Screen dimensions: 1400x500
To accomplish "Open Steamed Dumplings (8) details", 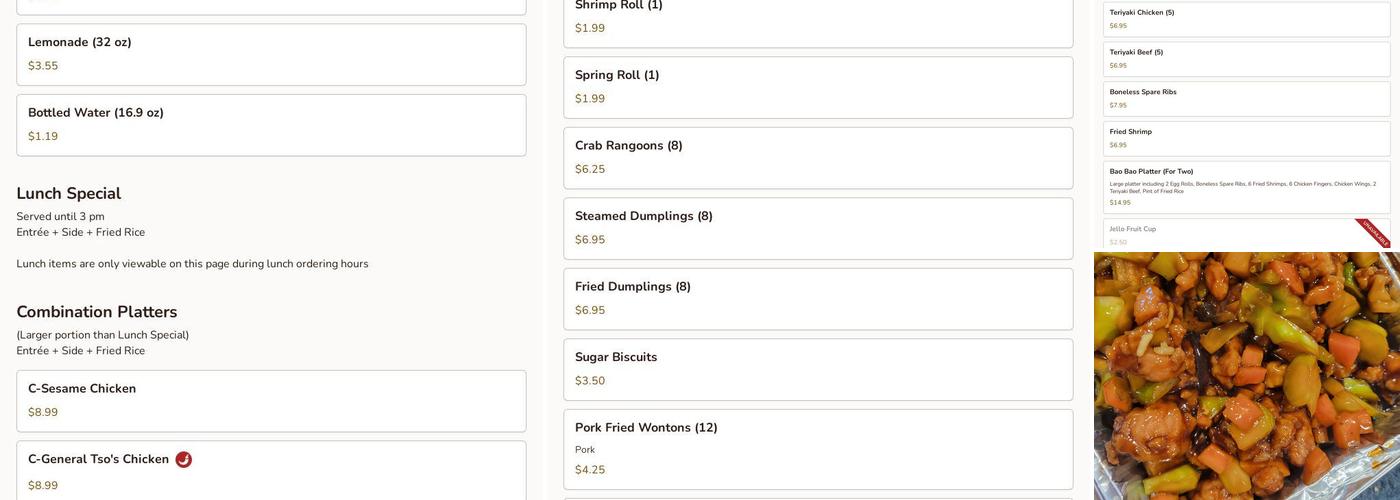I will tap(818, 228).
